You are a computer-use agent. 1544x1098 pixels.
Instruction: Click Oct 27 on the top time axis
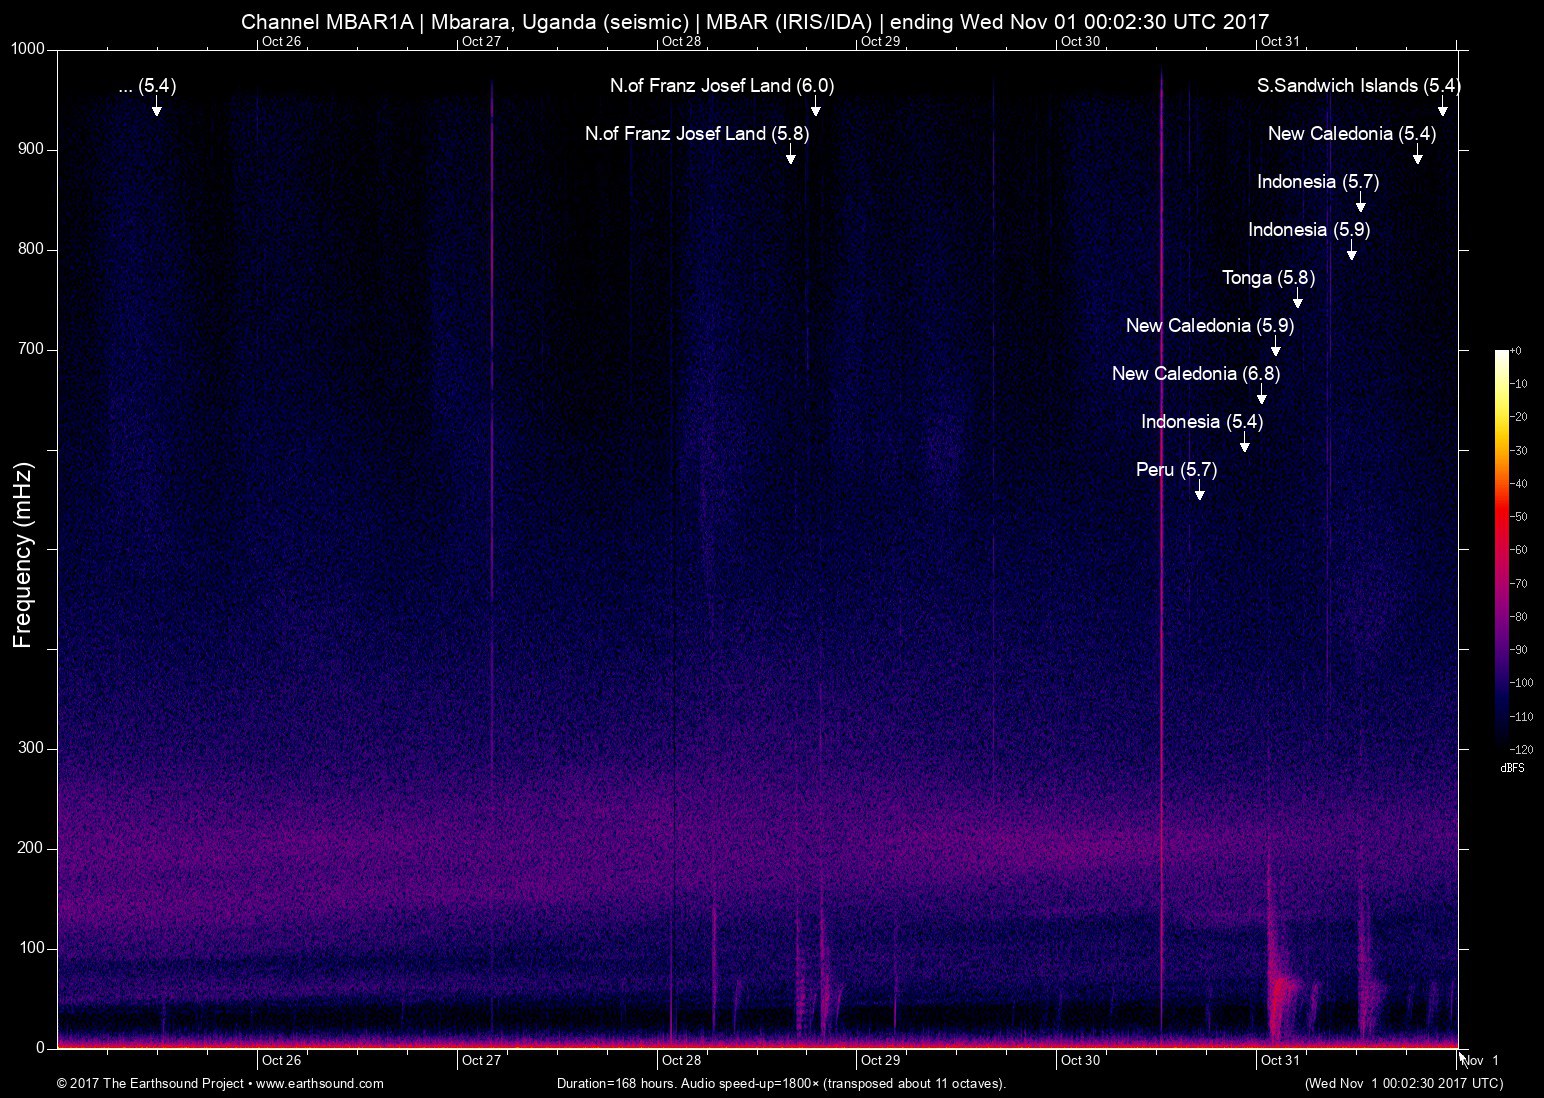coord(481,42)
